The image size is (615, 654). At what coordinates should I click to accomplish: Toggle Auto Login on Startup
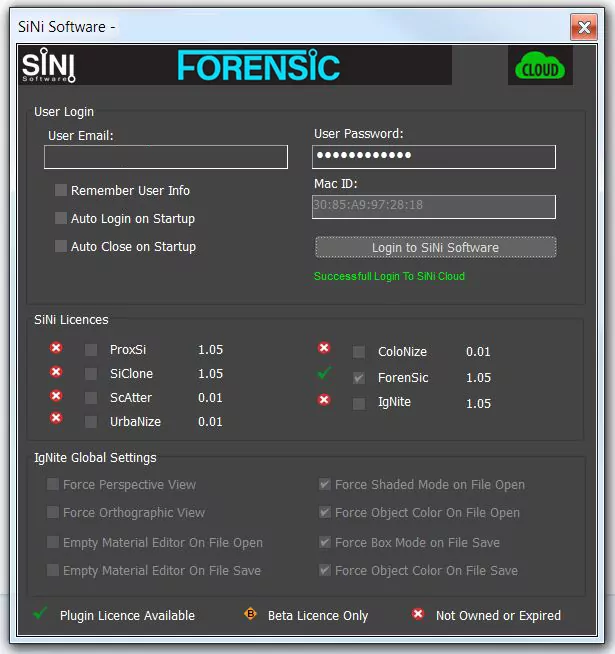coord(61,218)
